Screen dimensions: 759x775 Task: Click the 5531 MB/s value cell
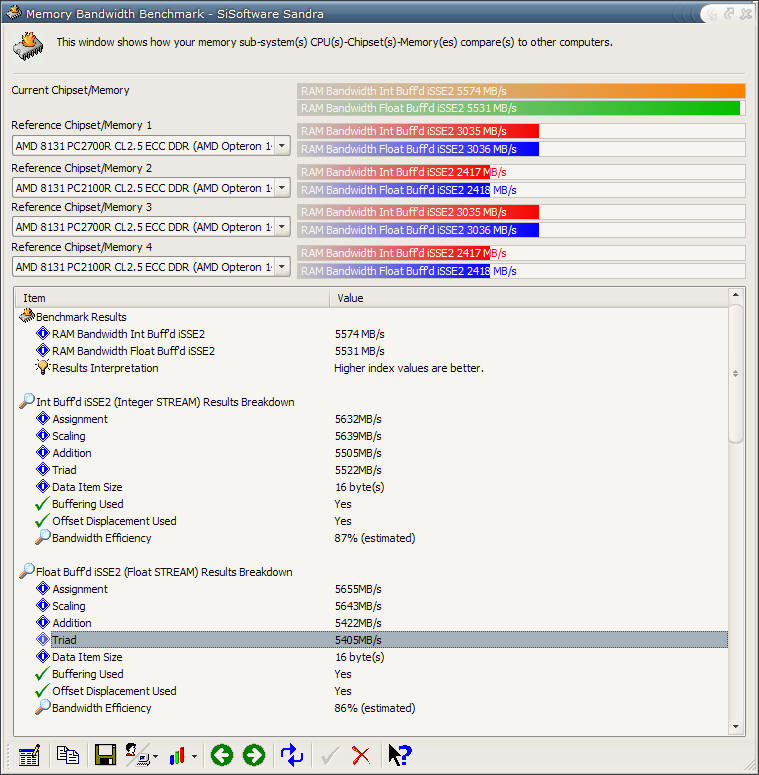(x=359, y=351)
